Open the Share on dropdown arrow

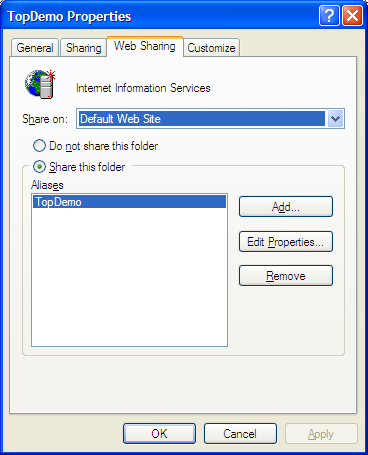[x=335, y=119]
